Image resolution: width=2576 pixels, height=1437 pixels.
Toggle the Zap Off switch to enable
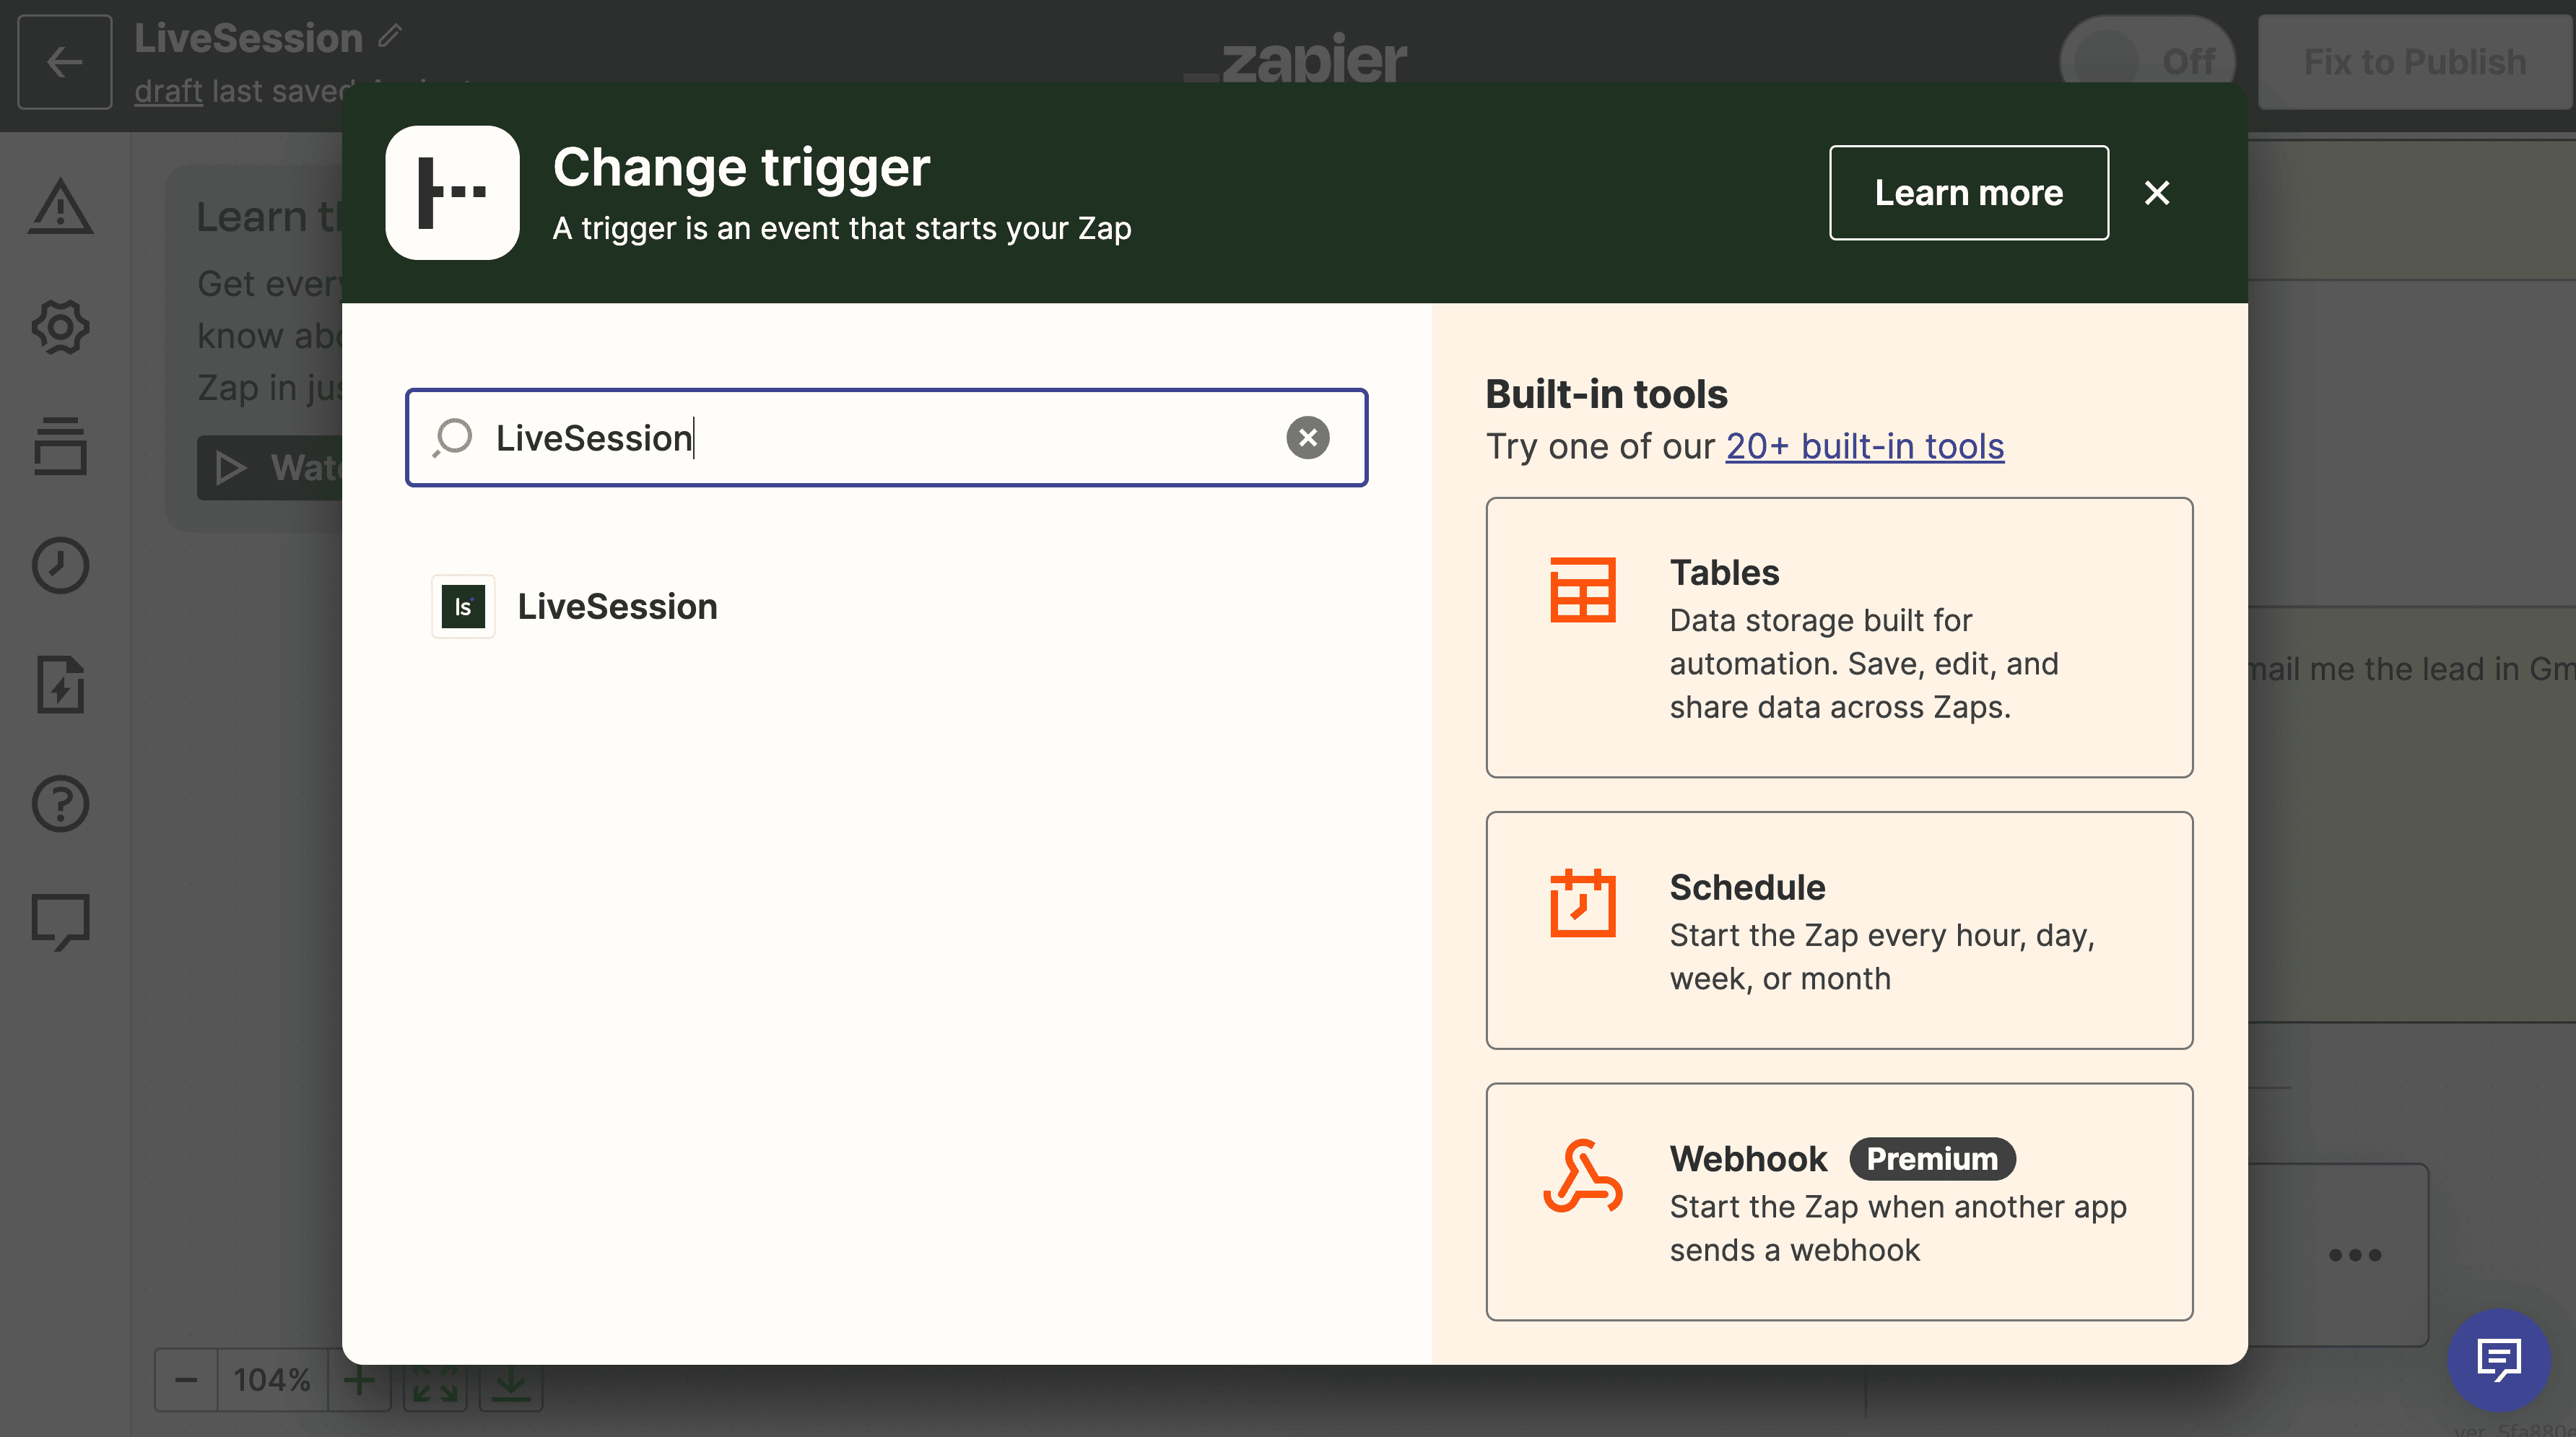coord(2151,60)
